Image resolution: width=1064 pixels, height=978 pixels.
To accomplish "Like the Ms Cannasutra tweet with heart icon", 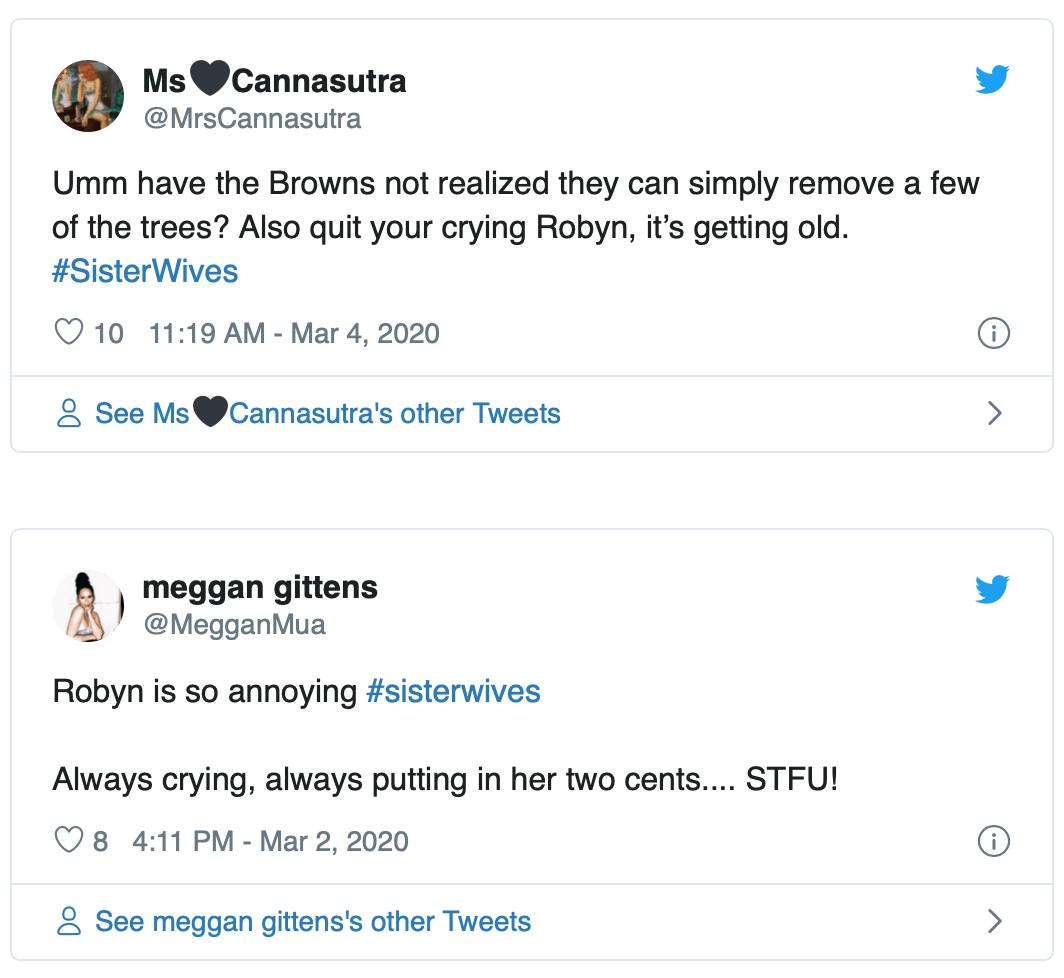I will point(68,333).
